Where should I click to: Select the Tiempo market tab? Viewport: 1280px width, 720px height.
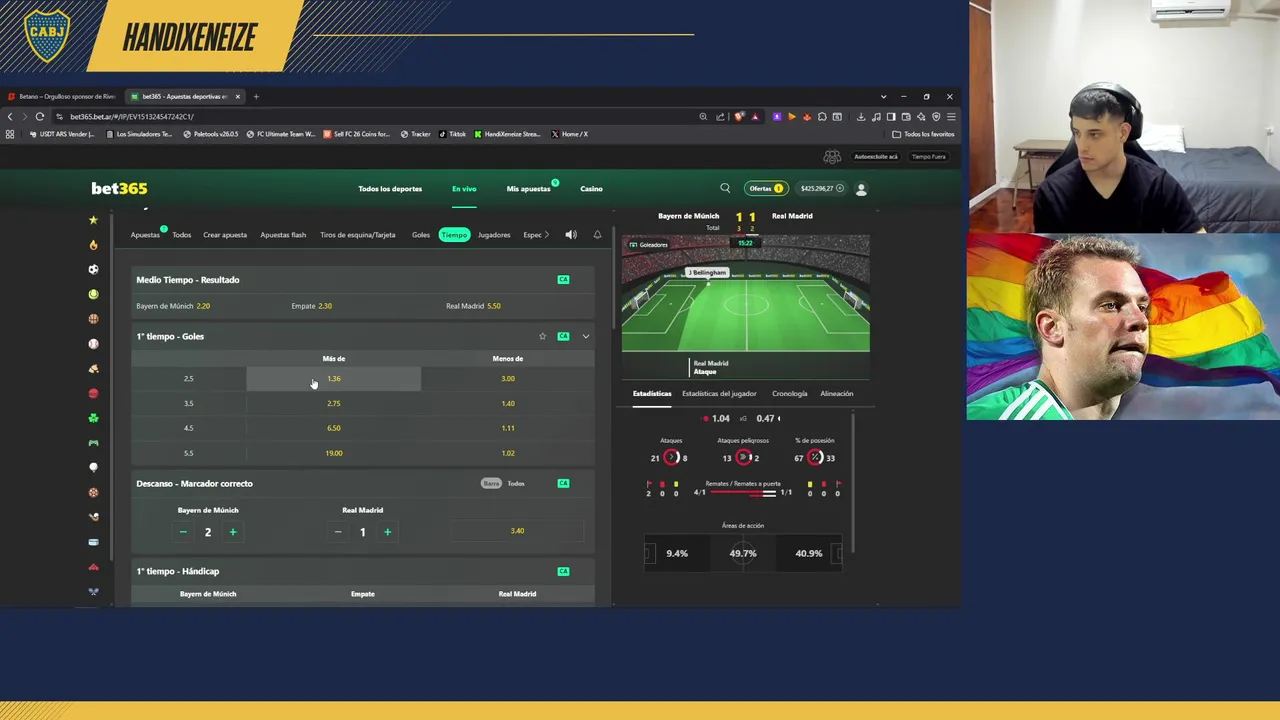pos(454,235)
